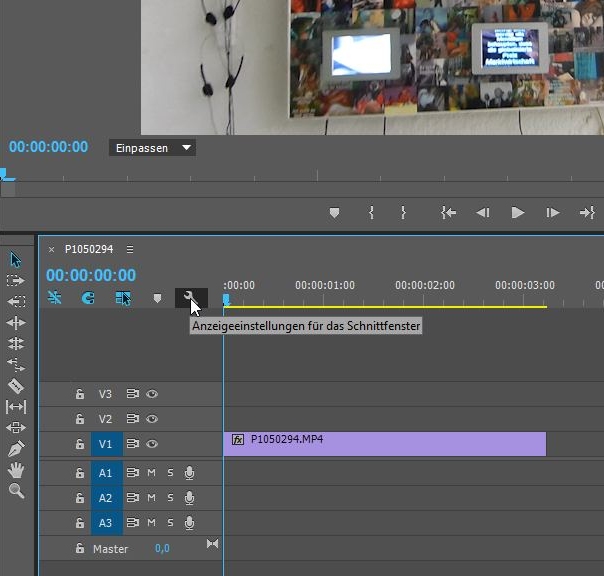Screen dimensions: 604x576
Task: Toggle sync lock on A3
Action: click(x=133, y=523)
